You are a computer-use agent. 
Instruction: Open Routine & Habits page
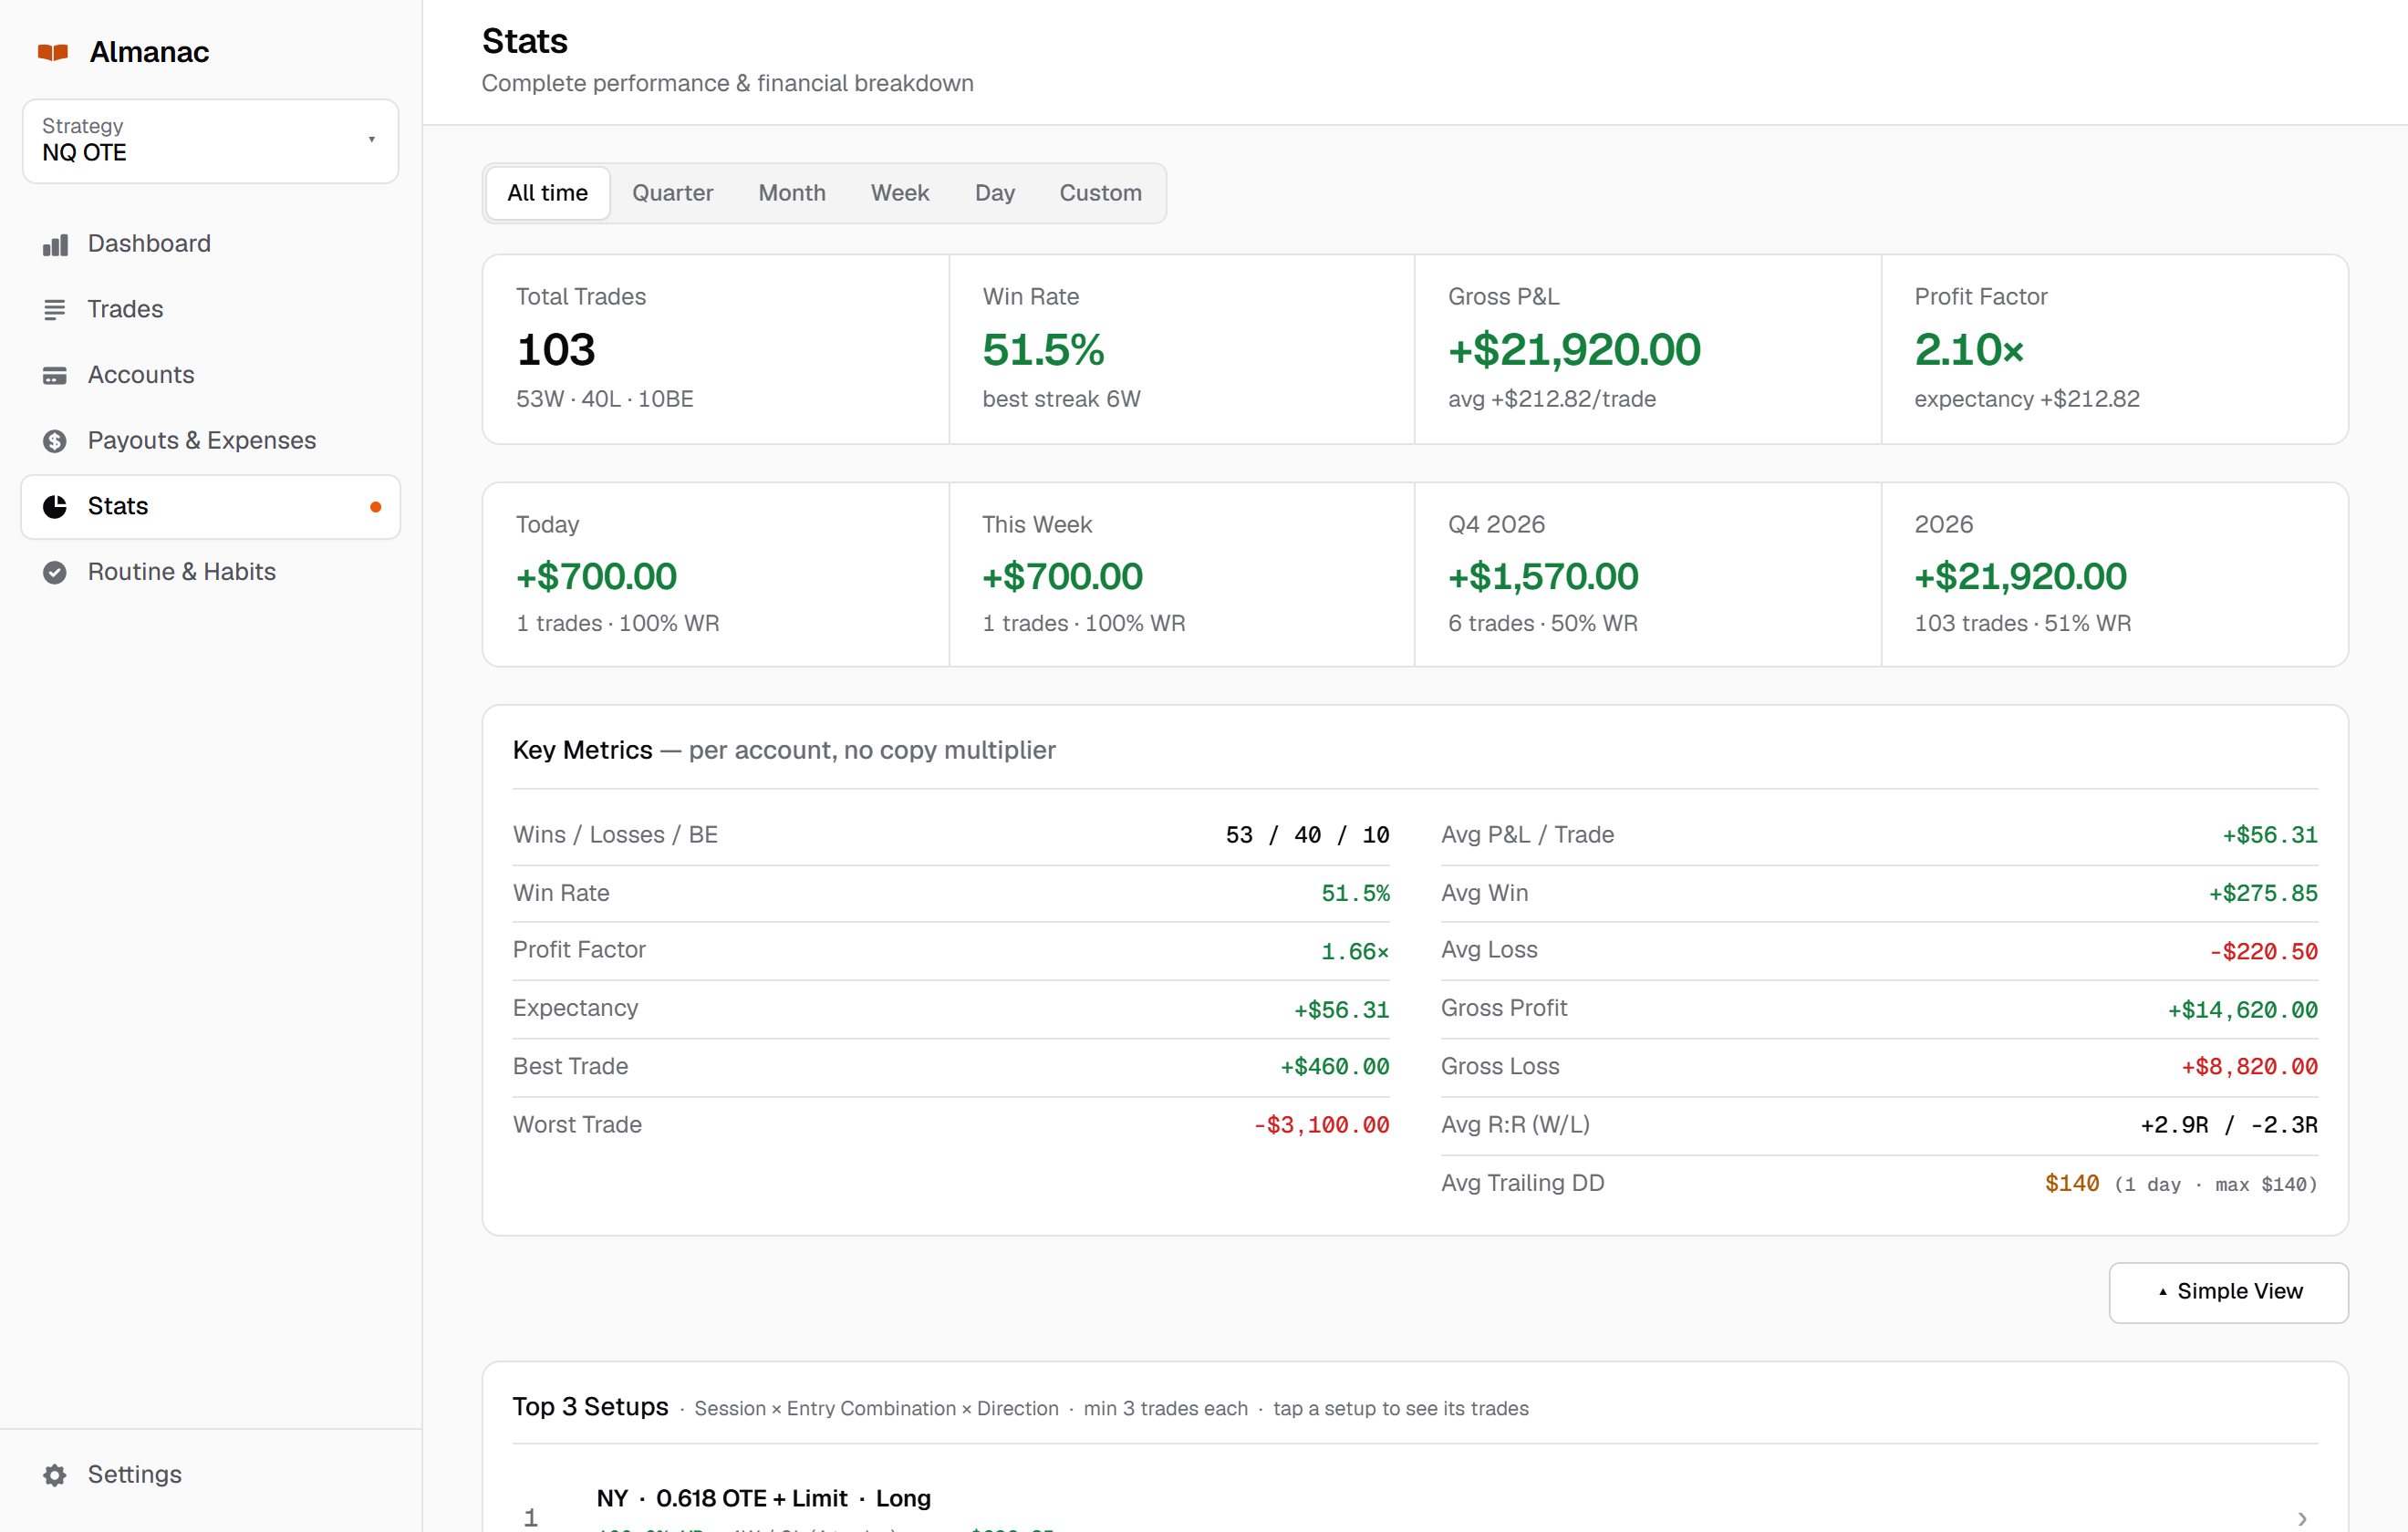click(x=210, y=572)
